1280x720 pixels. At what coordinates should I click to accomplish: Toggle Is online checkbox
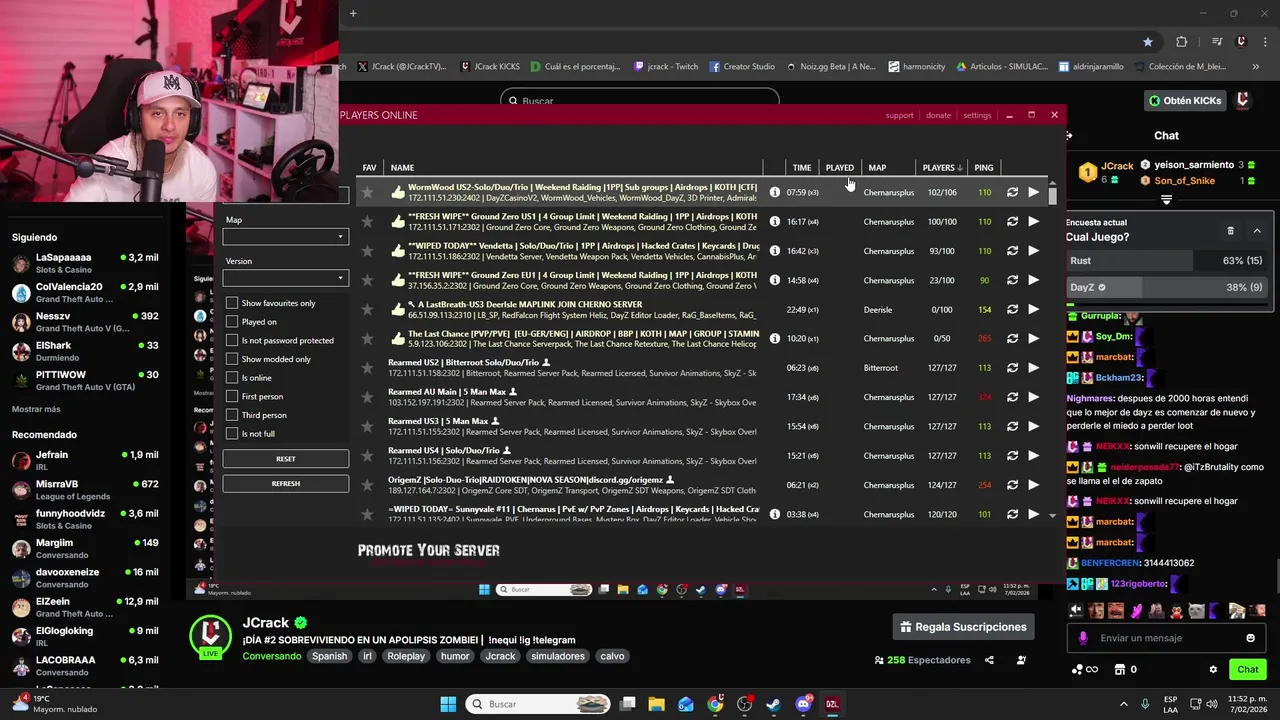[232, 378]
